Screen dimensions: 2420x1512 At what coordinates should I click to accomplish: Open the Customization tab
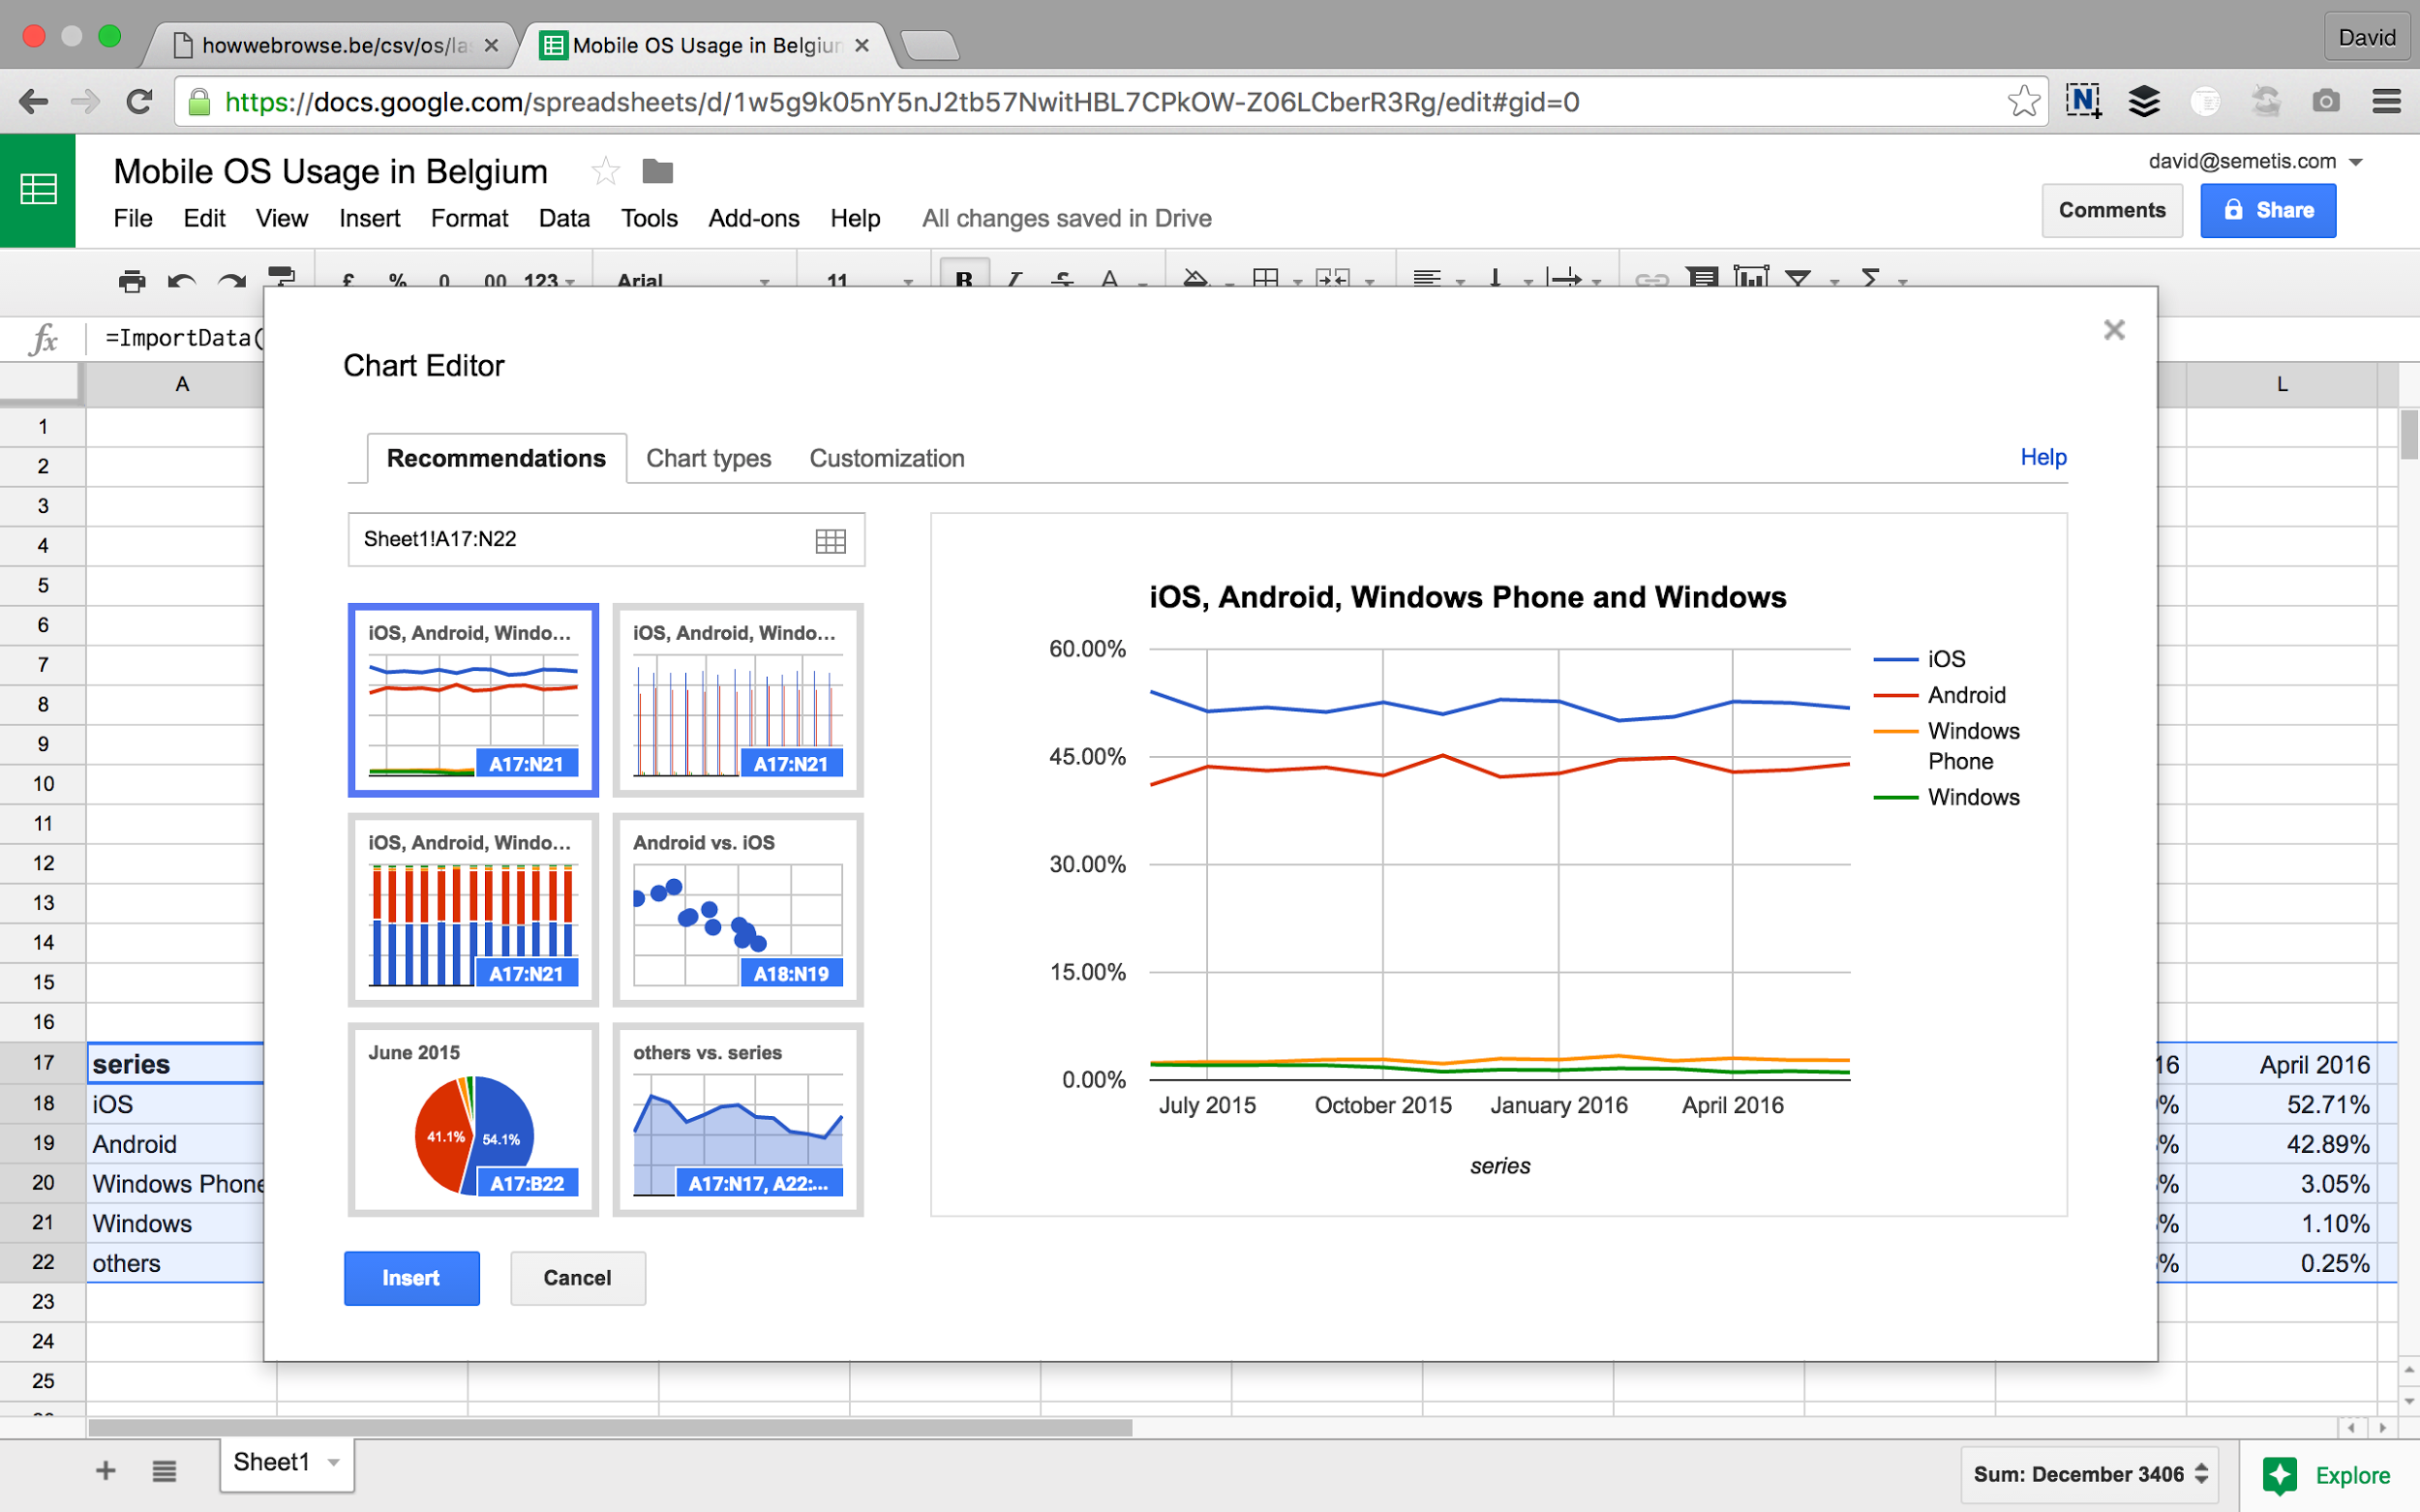tap(886, 458)
